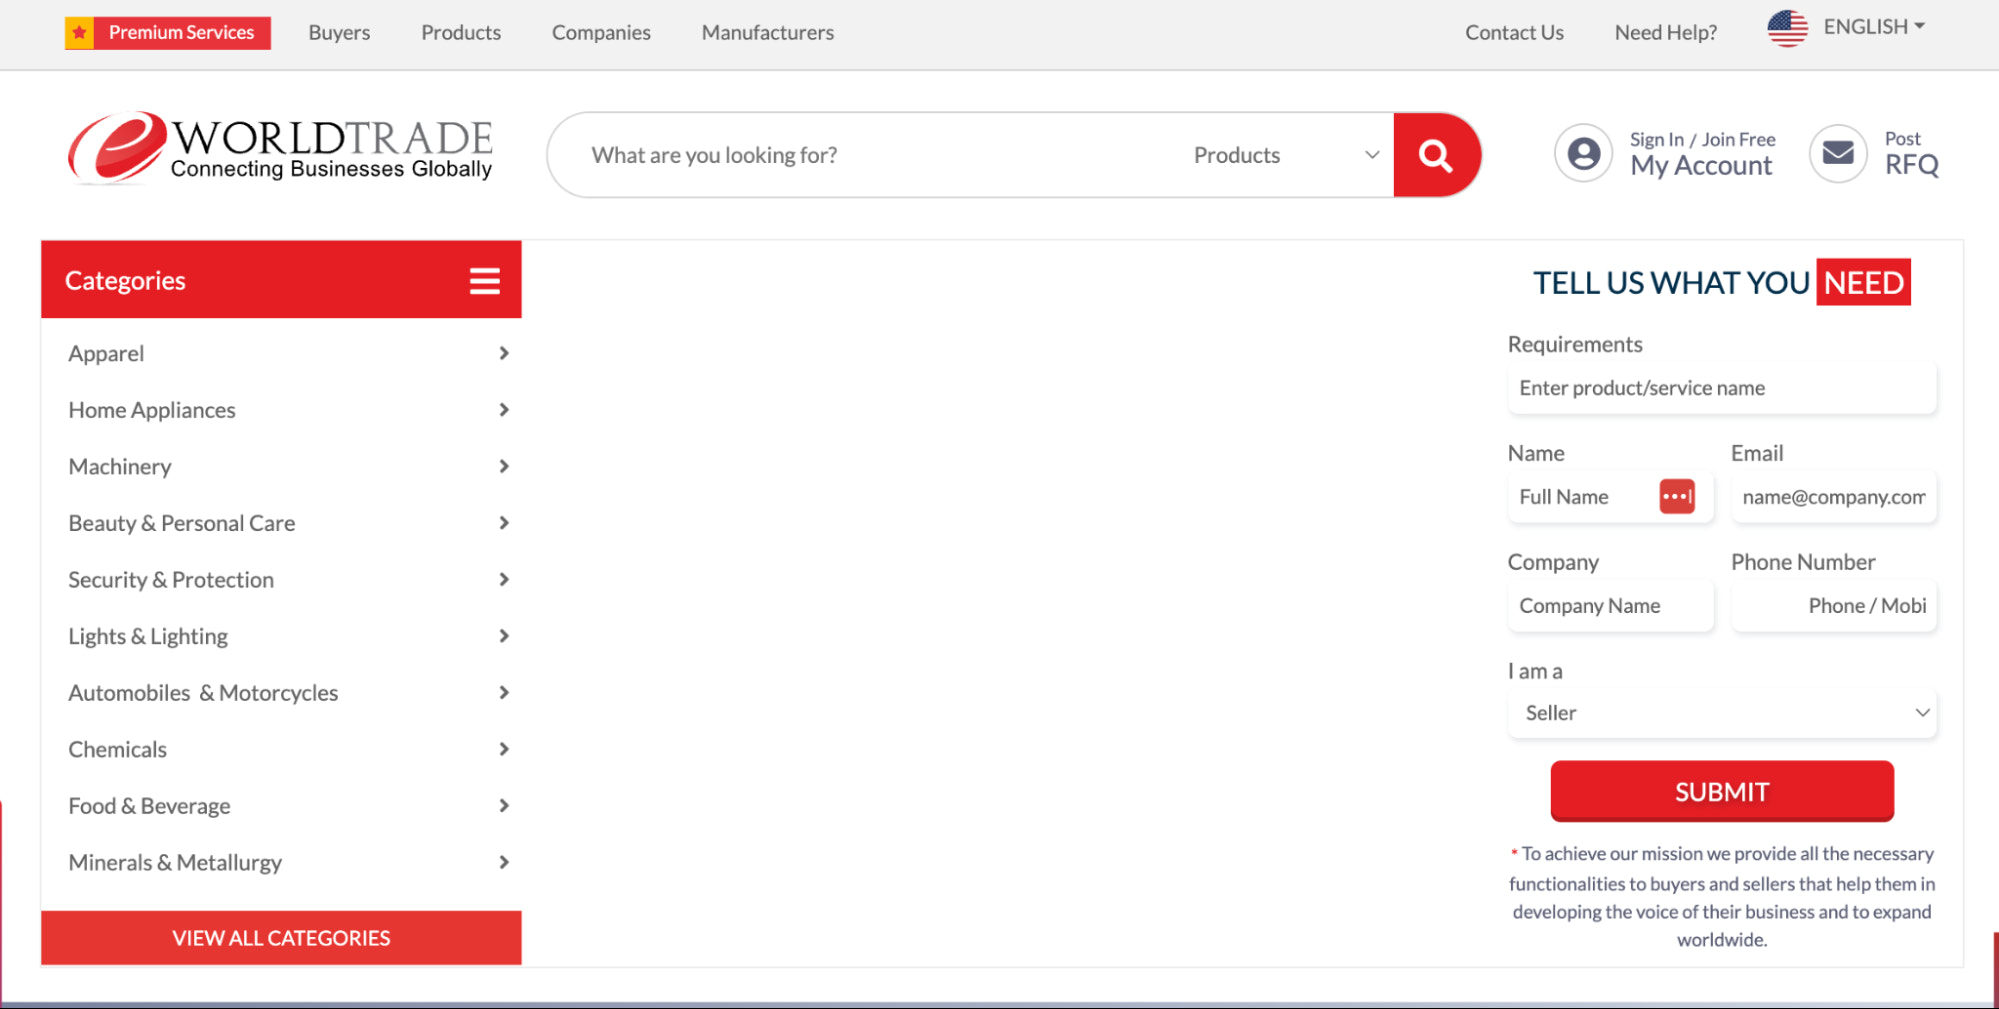Click VIEW ALL CATEGORIES button
Viewport: 1999px width, 1009px height.
[x=281, y=938]
